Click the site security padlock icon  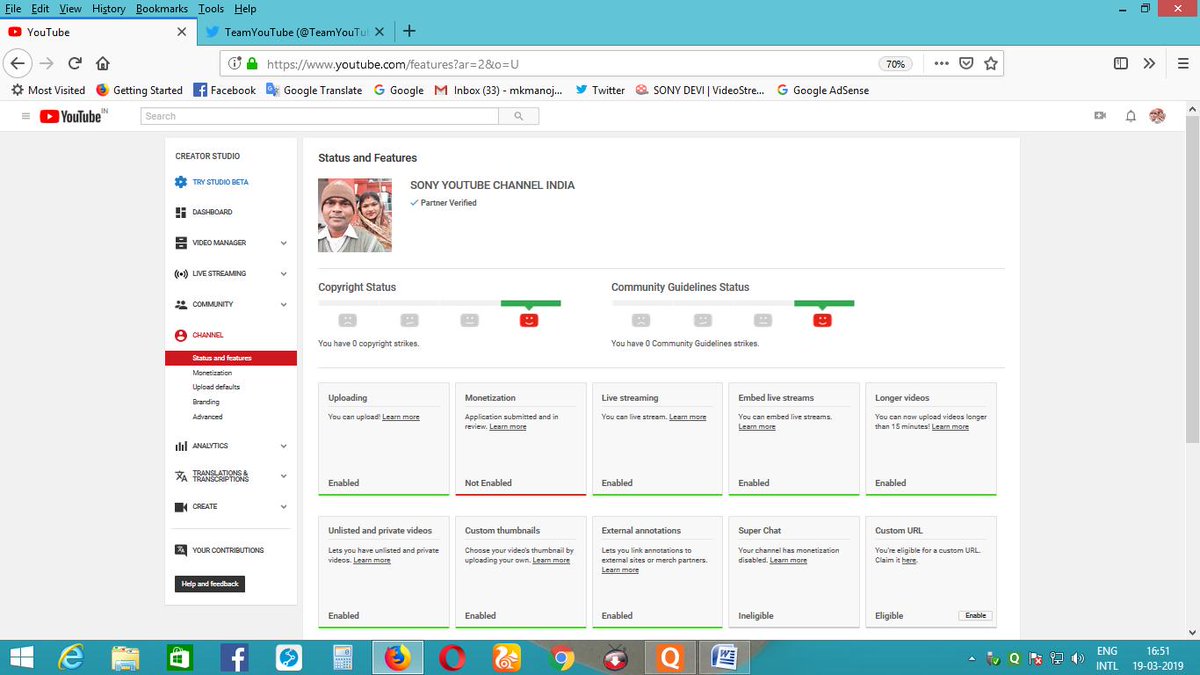point(252,63)
